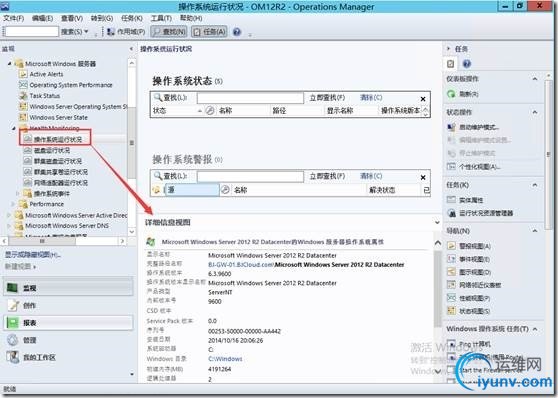The image size is (558, 398).
Task: Click the 性能视图(P) navigation icon
Action: (x=451, y=298)
